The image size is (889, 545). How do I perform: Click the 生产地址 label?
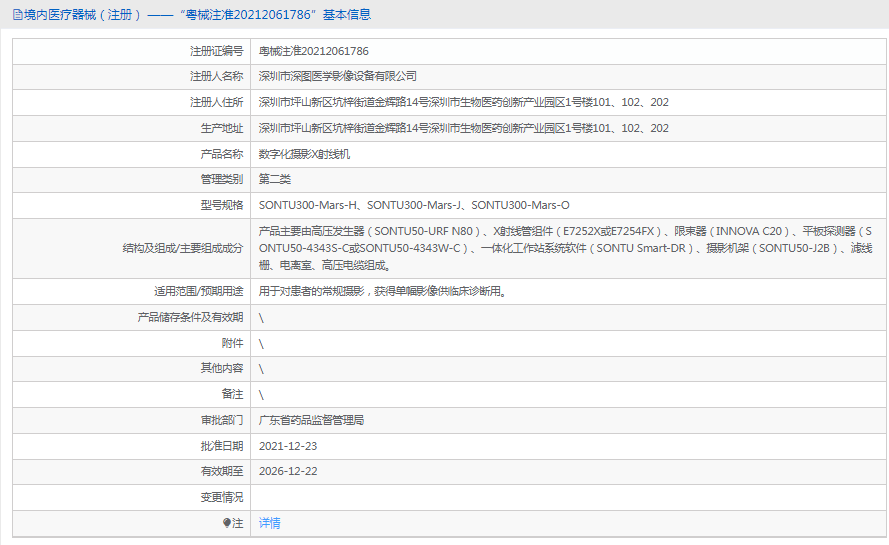[x=222, y=128]
